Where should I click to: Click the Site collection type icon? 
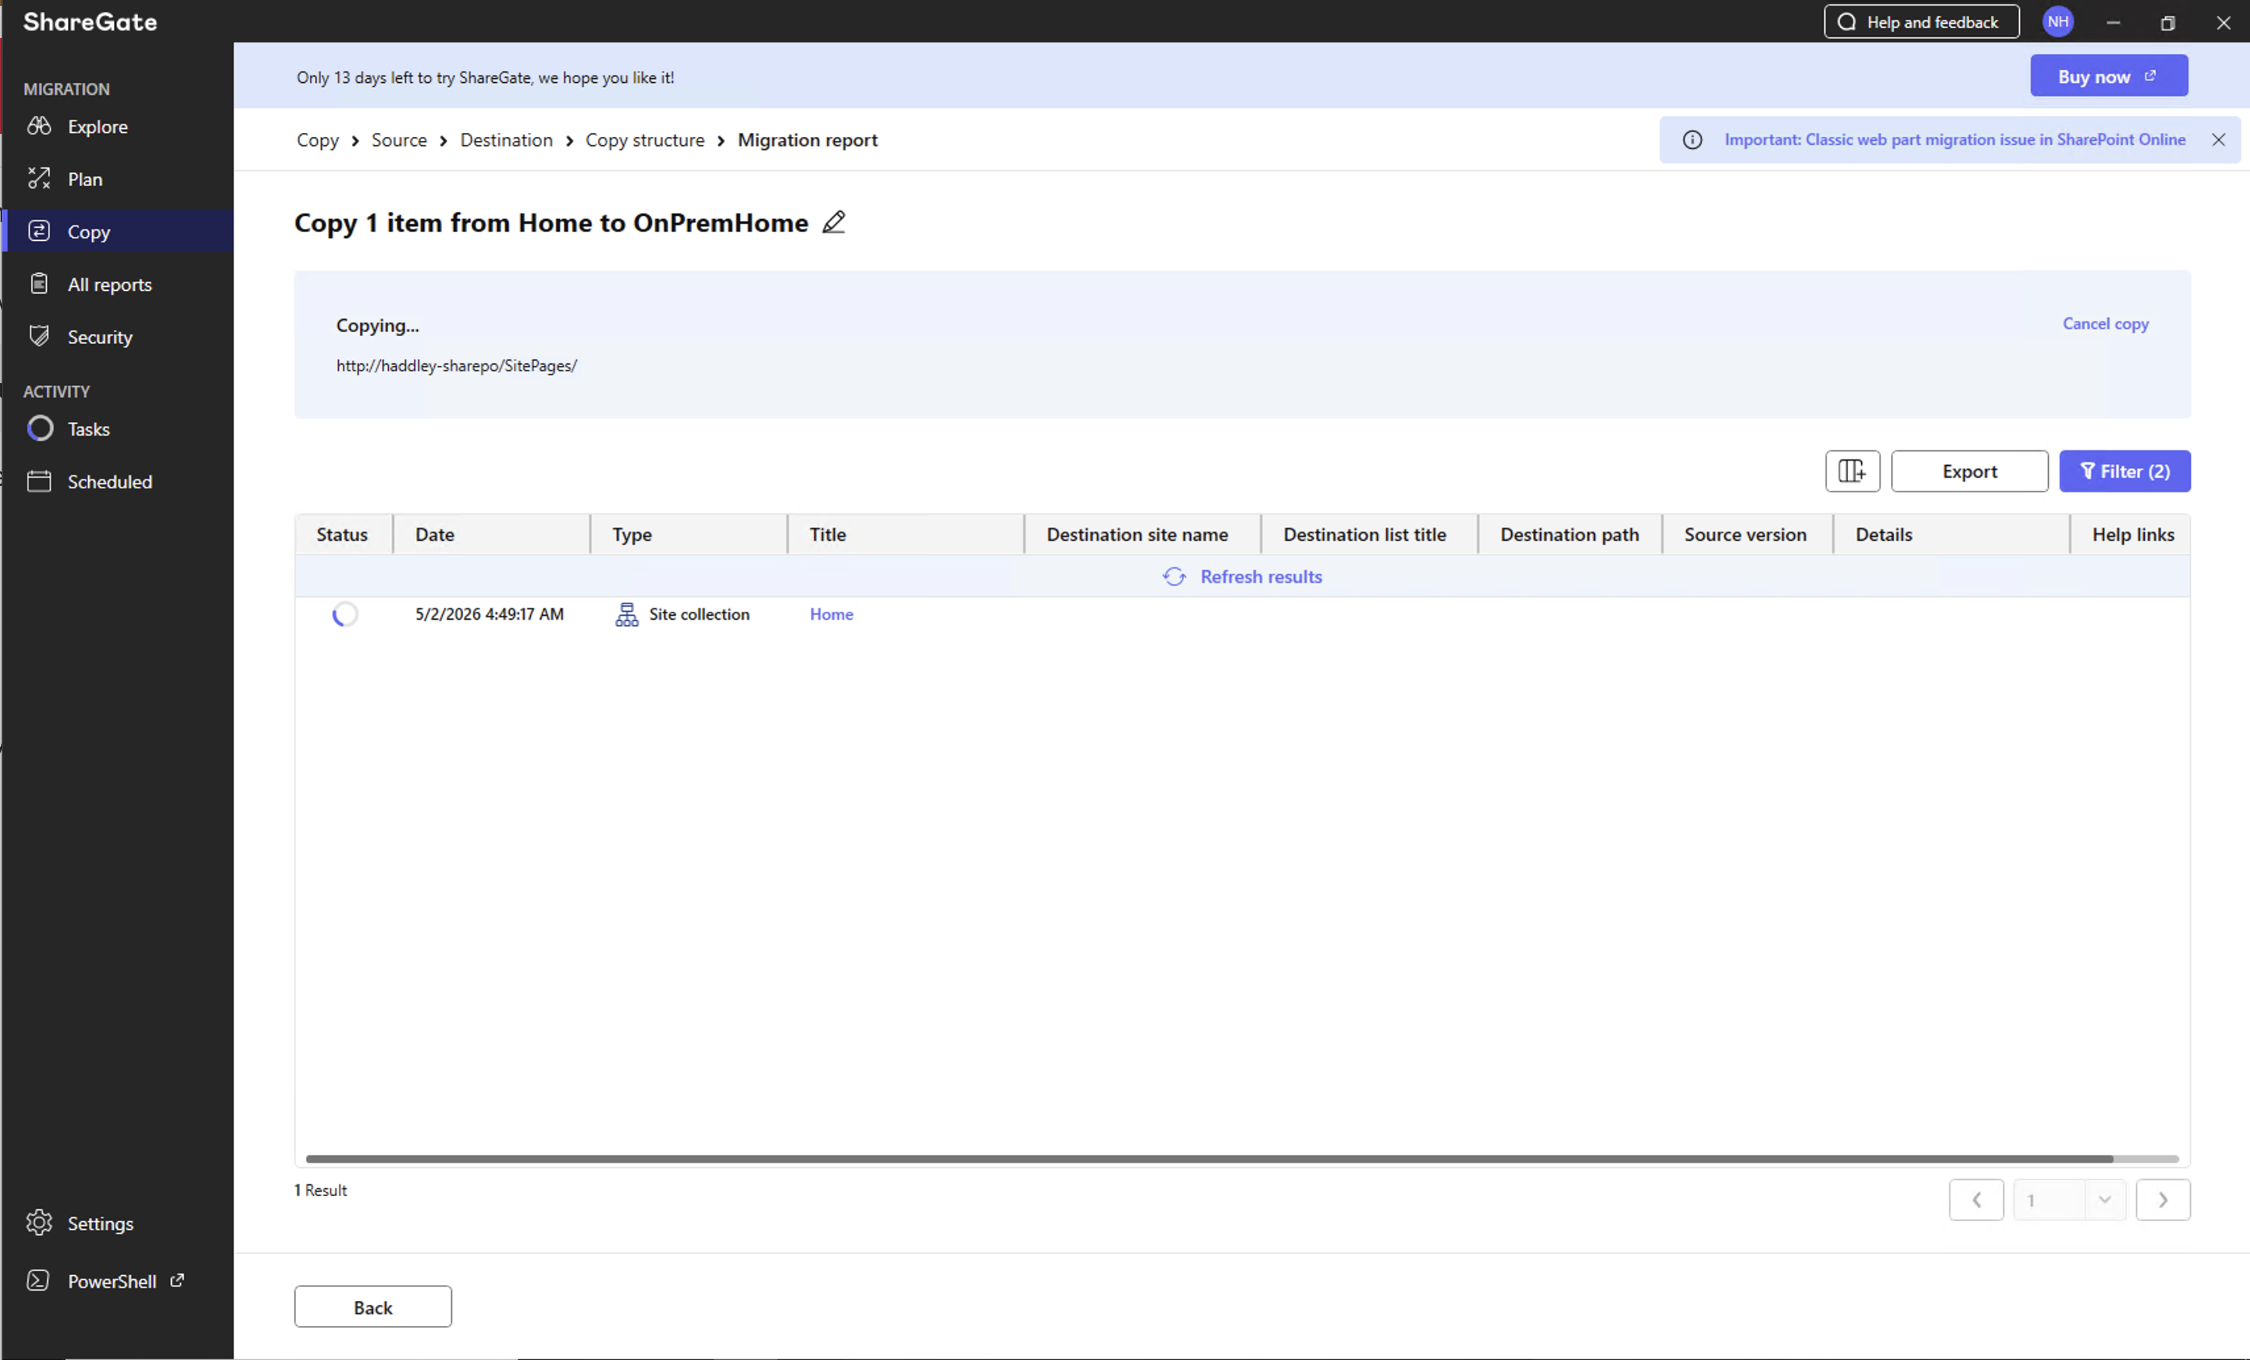click(x=627, y=614)
